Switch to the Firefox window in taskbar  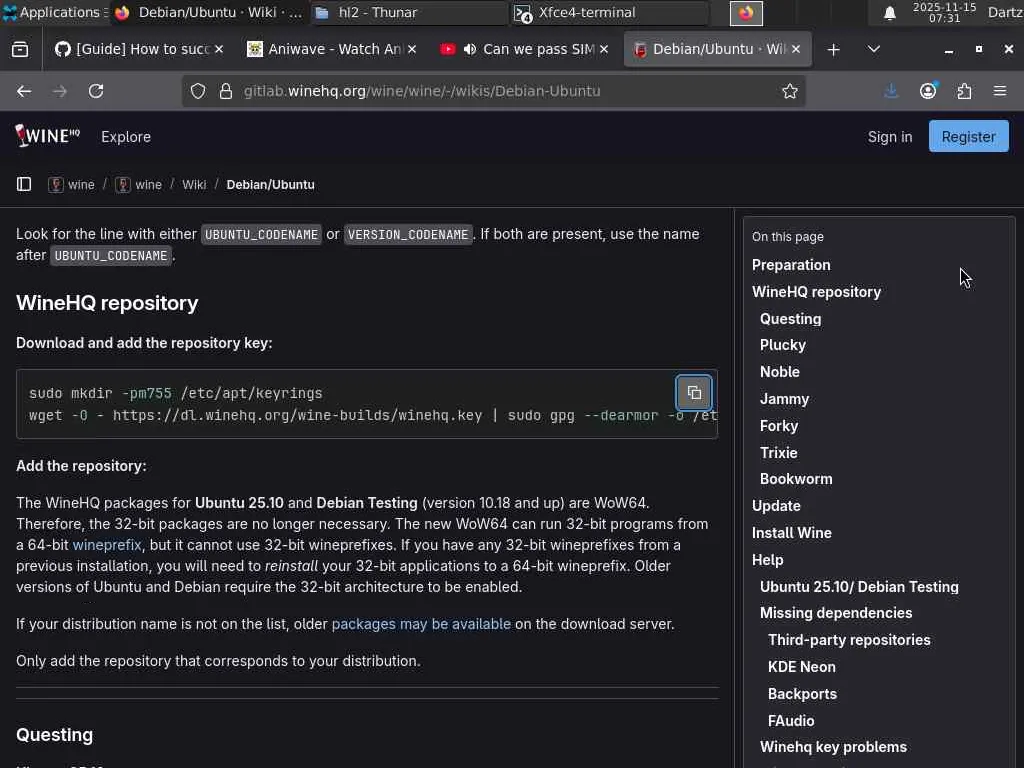tap(208, 12)
